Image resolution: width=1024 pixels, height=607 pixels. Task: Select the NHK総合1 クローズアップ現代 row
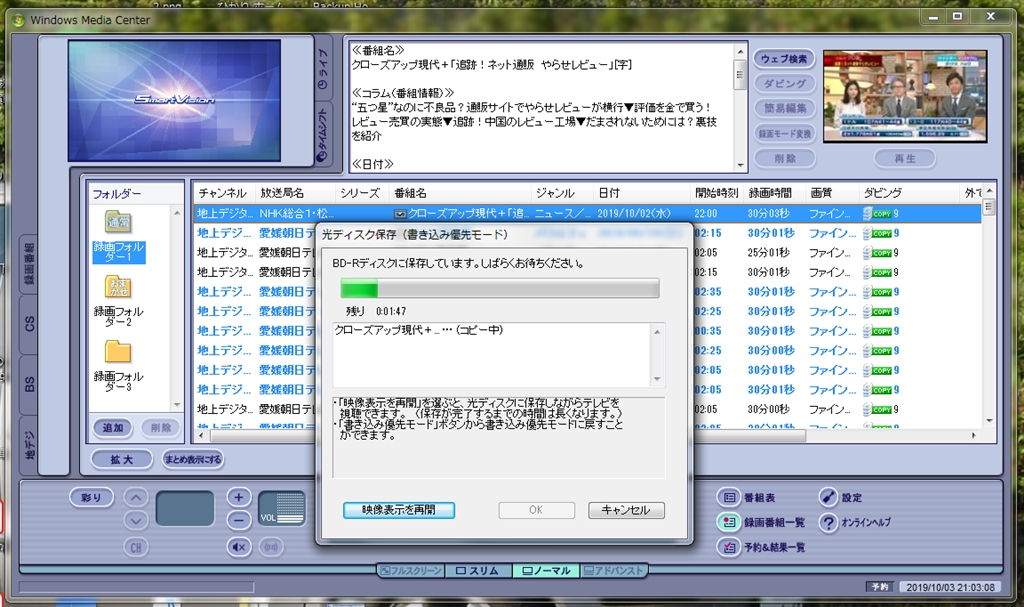(586, 214)
